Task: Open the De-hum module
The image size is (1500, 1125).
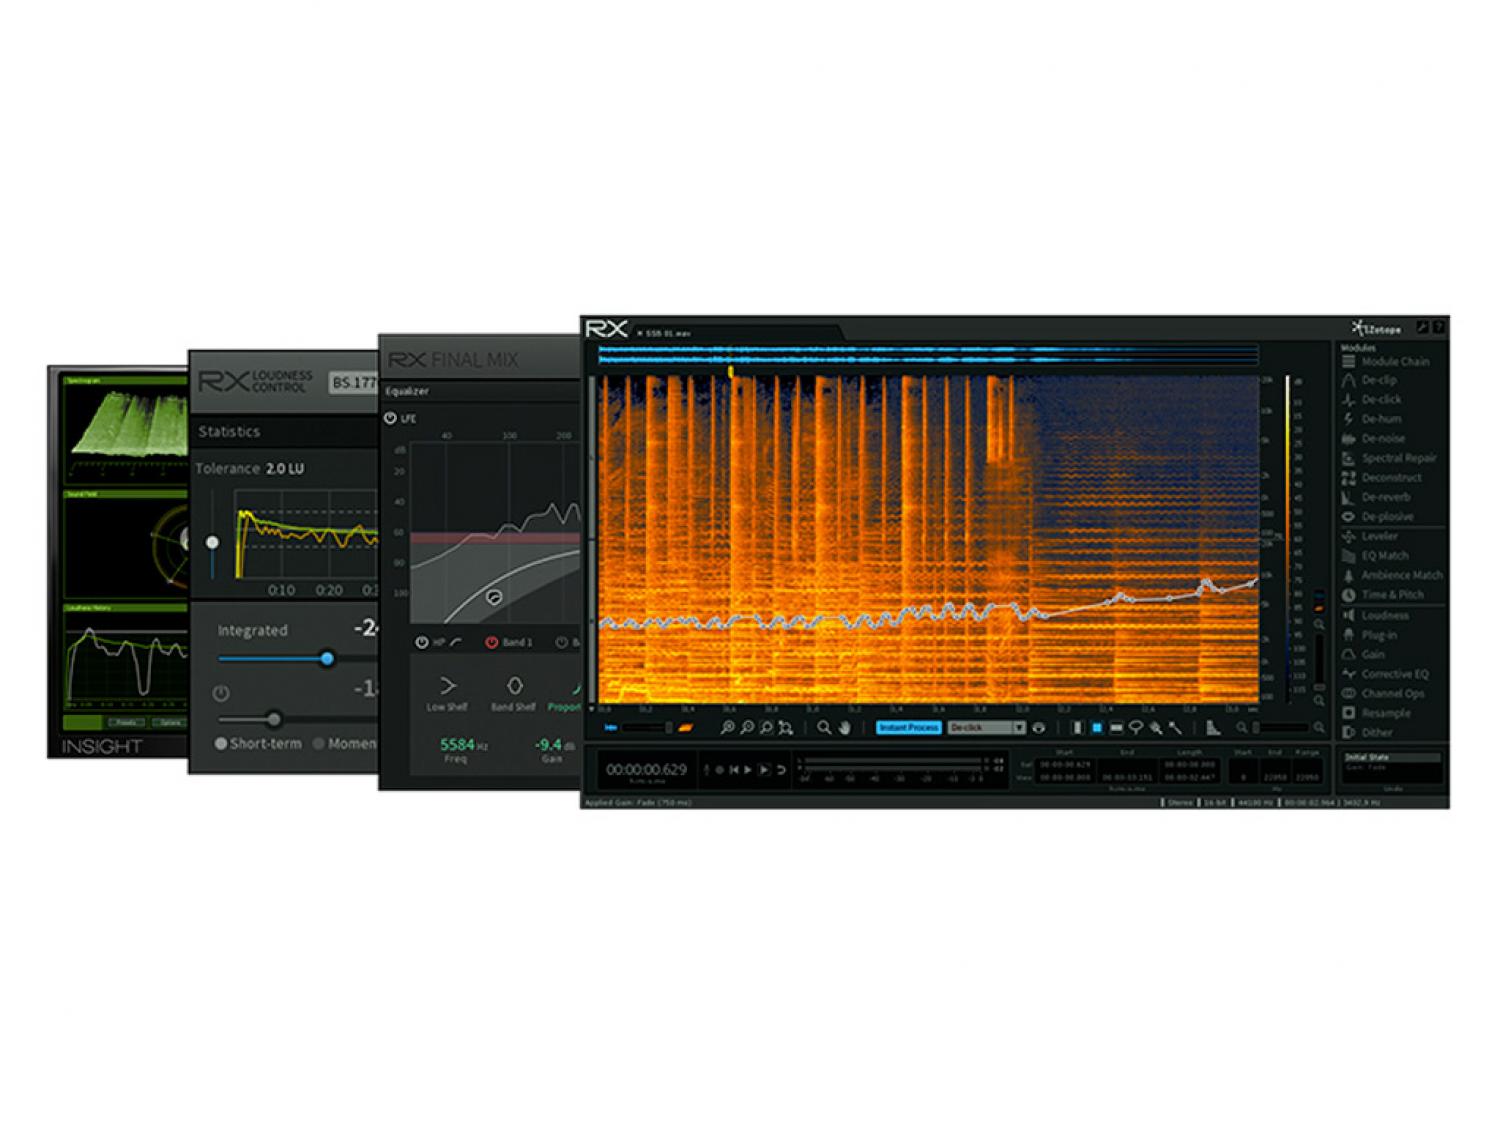Action: (1380, 419)
